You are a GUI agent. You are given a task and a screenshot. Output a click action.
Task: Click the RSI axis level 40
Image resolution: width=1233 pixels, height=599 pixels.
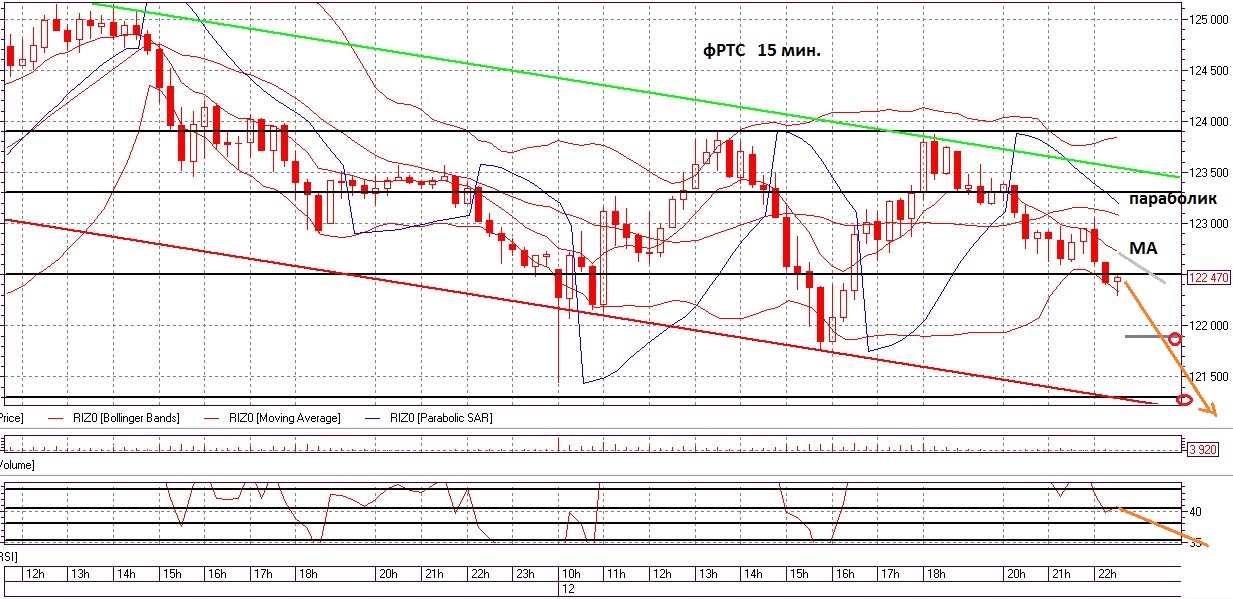[1194, 511]
